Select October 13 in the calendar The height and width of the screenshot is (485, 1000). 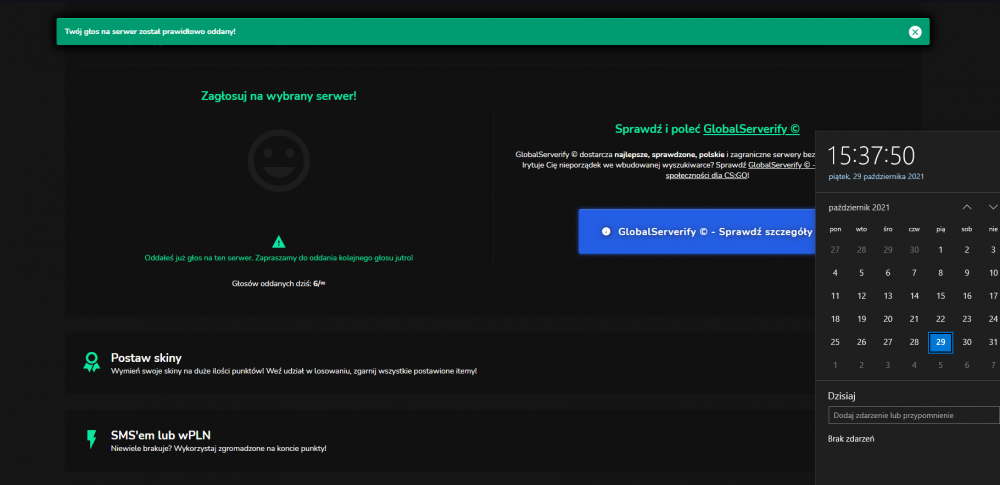point(888,296)
